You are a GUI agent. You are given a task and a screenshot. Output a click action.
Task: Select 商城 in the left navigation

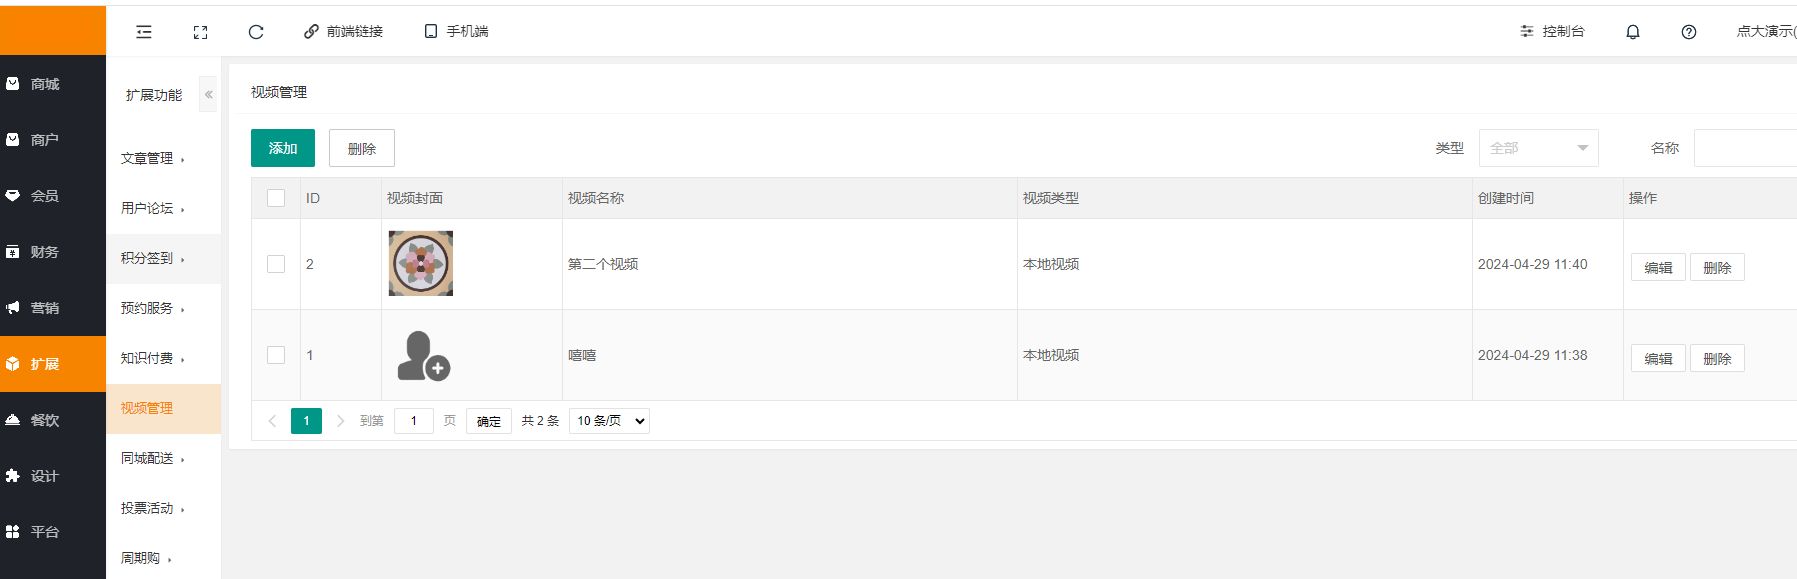pos(45,84)
